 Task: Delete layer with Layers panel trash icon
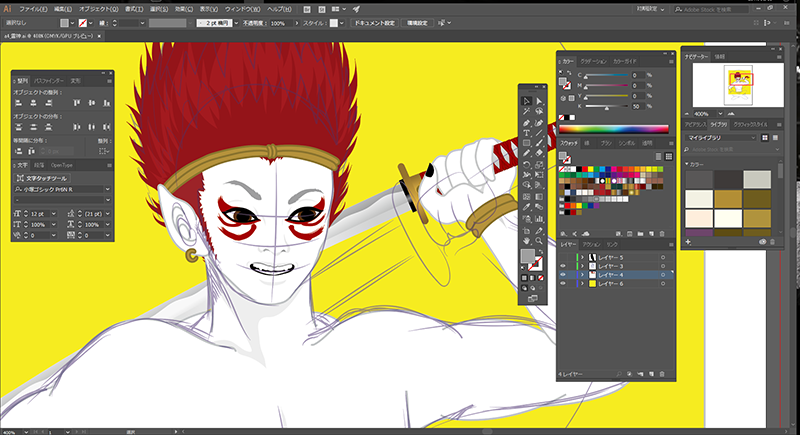(x=662, y=374)
